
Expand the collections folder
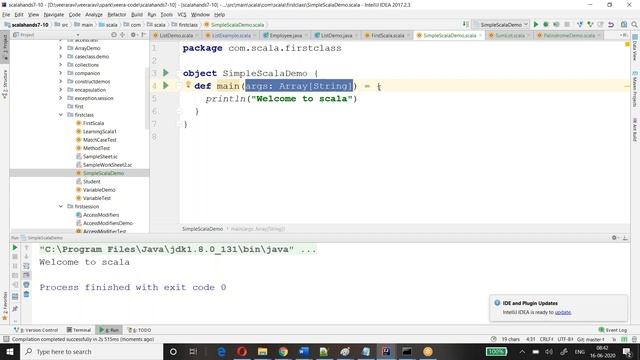61,64
